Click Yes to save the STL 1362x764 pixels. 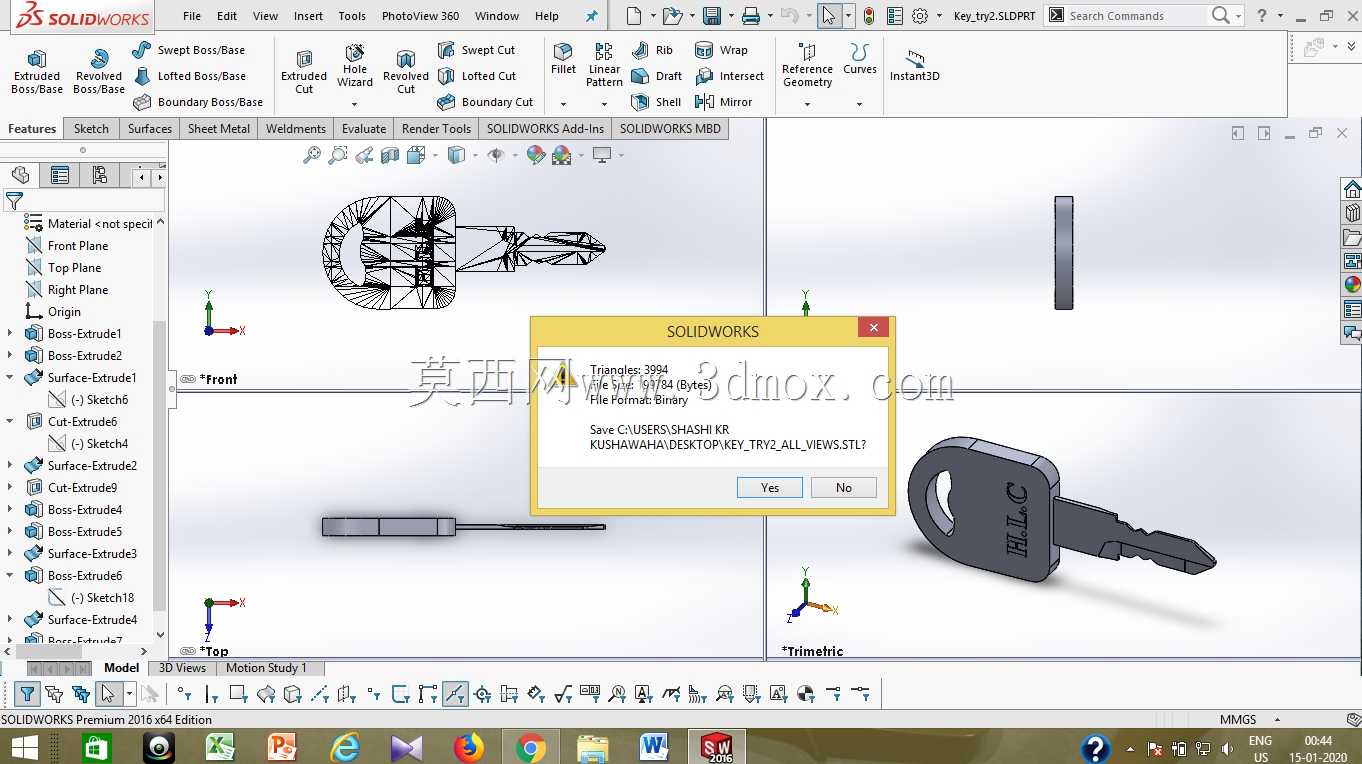click(770, 488)
